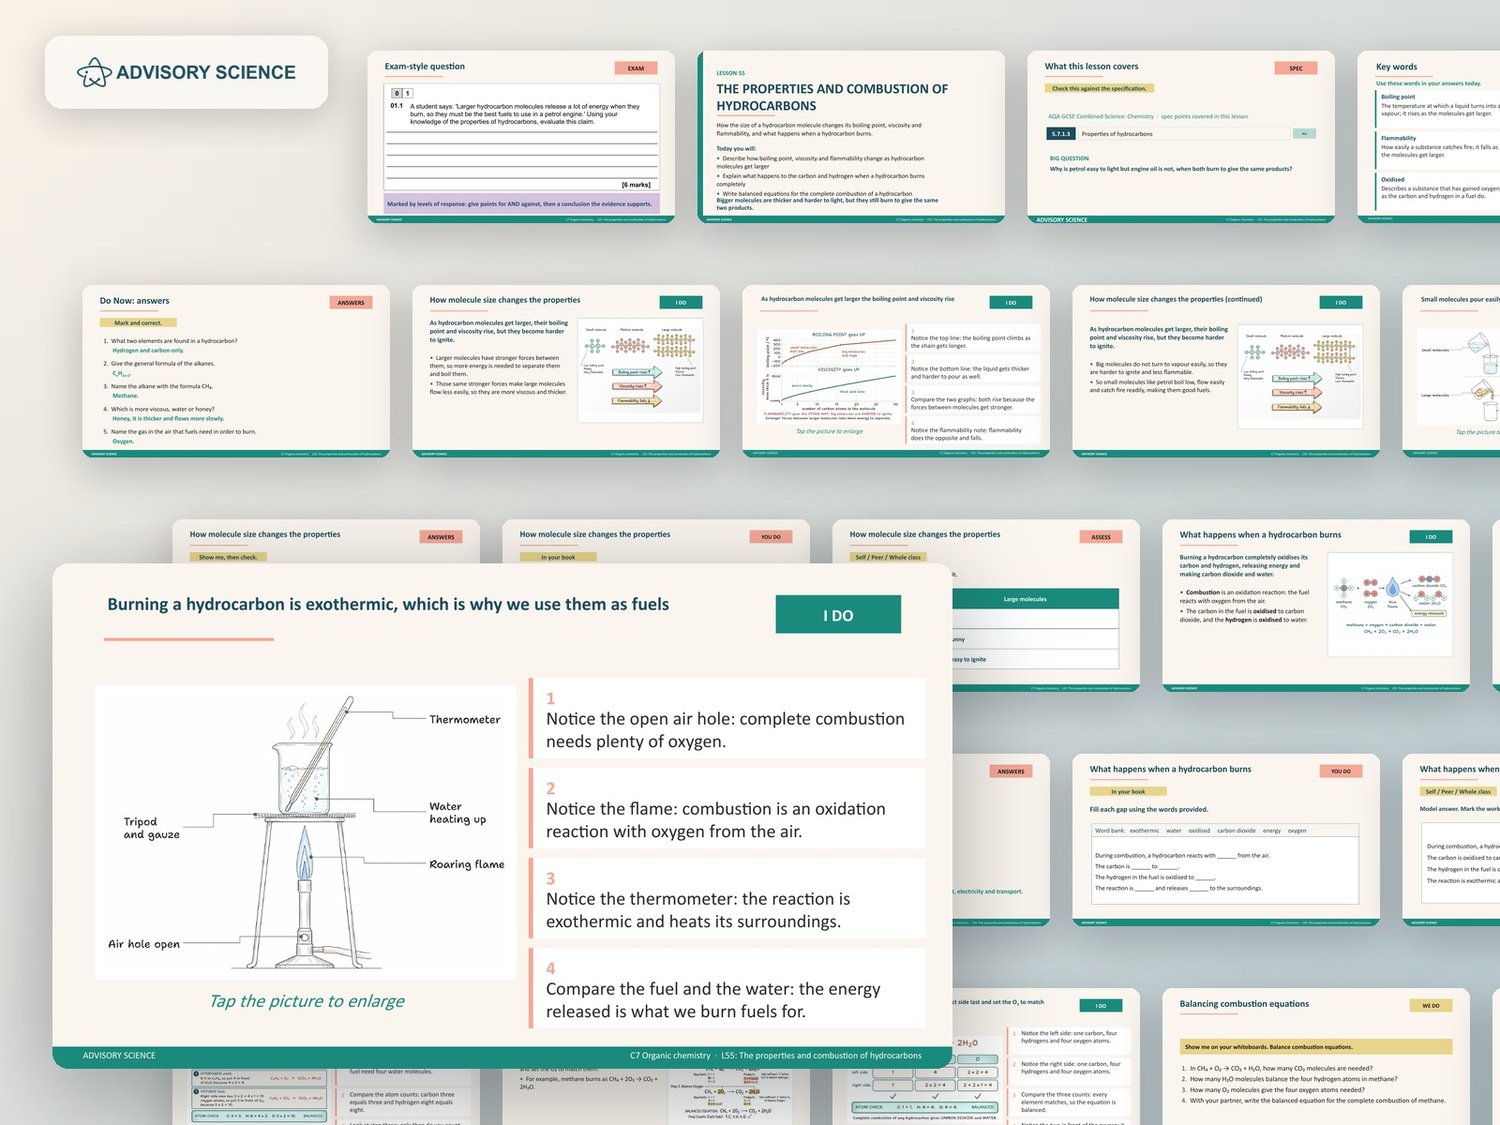Click the 5.7.1.3 Properties of hydrocarbons spec row

click(x=1181, y=133)
